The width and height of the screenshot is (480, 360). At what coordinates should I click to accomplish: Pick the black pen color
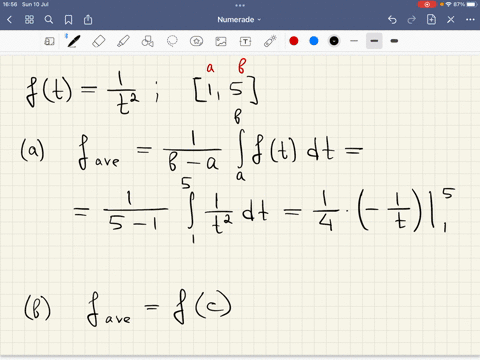click(334, 41)
